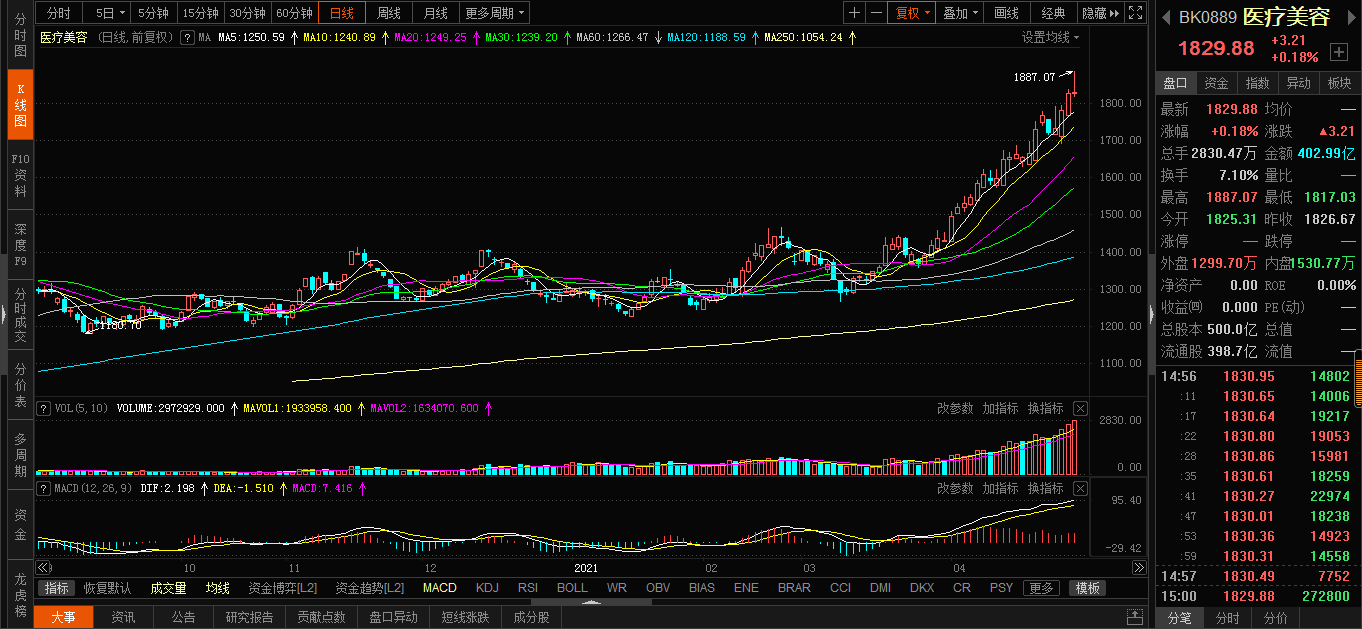
Task: Click the zoom in plus icon
Action: (x=854, y=13)
